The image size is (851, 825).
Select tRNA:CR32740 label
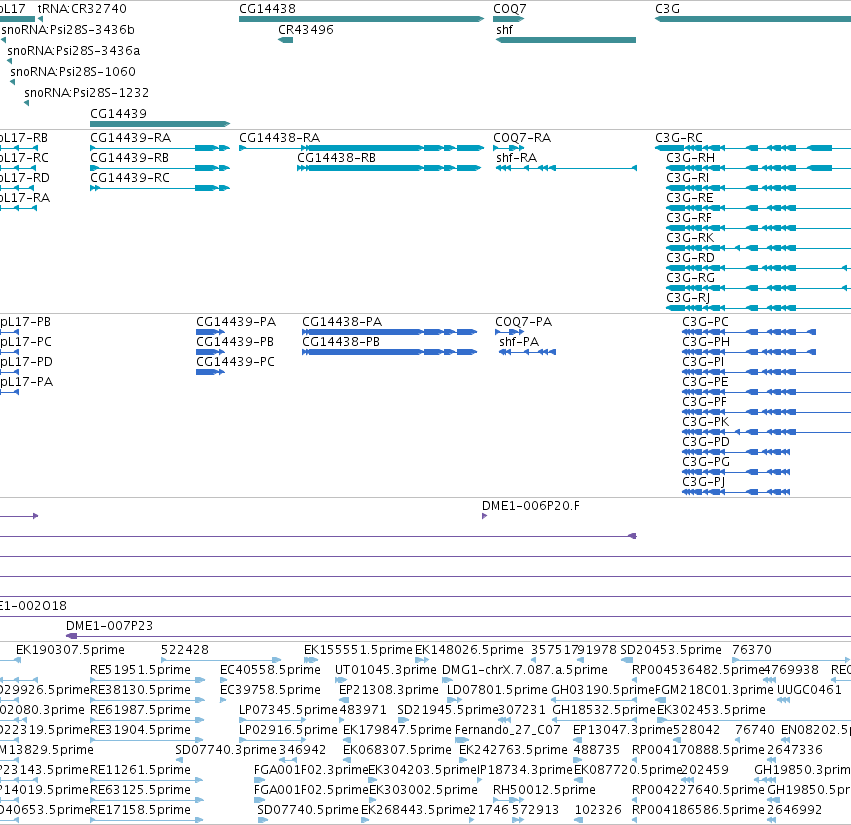click(82, 9)
